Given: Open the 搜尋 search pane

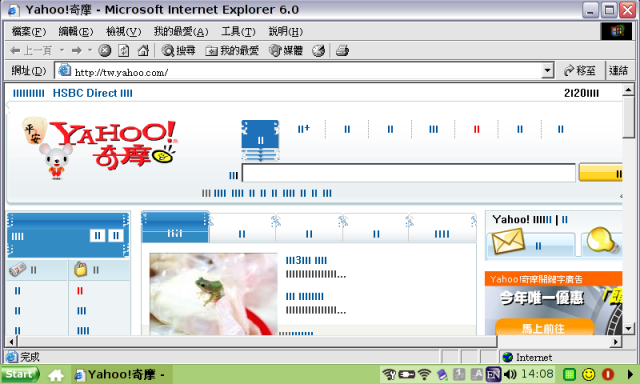Looking at the screenshot, I should [178, 51].
